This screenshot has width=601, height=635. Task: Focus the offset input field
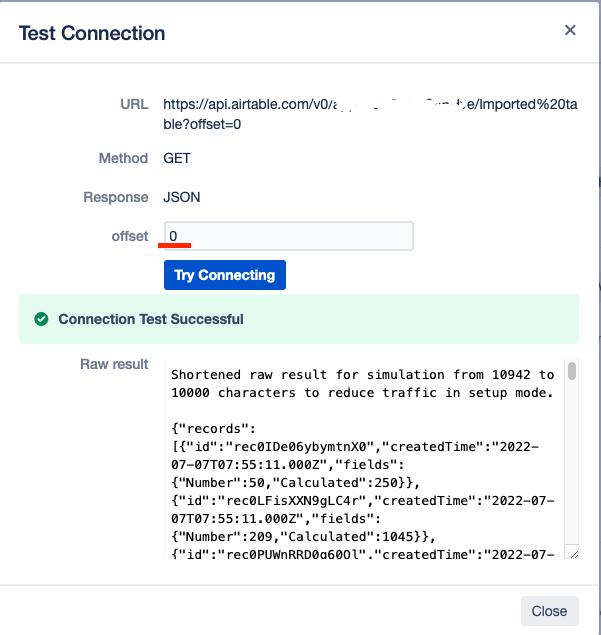coord(288,236)
